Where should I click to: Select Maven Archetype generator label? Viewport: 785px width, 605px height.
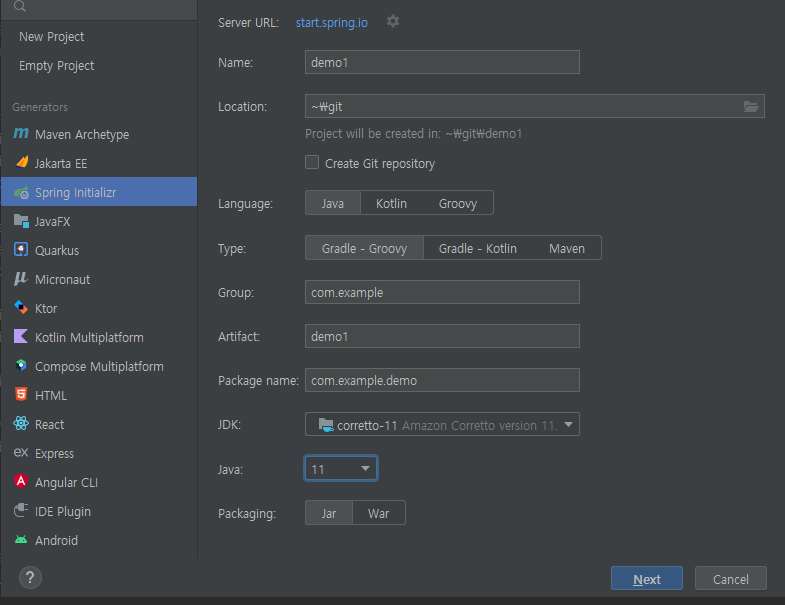pos(82,134)
